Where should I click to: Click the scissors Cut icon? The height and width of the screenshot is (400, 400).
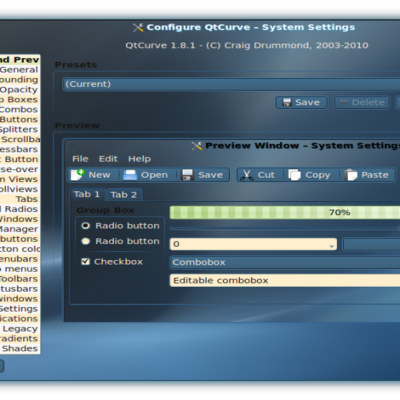(246, 175)
